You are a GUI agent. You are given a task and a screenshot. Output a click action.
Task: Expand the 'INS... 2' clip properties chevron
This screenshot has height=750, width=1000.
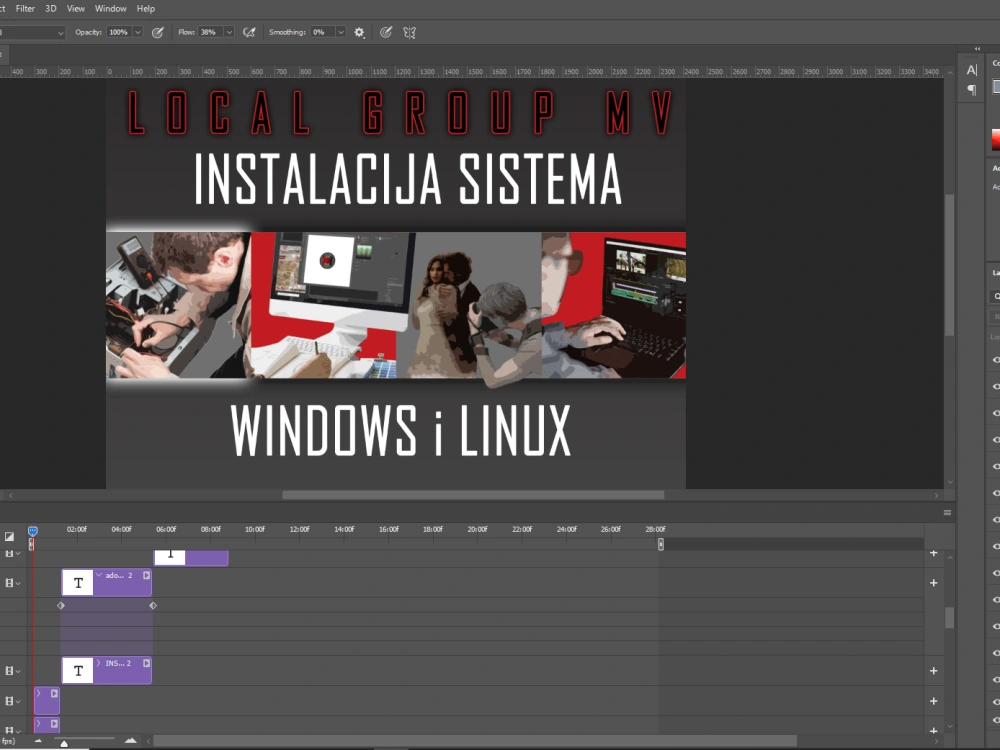click(99, 663)
